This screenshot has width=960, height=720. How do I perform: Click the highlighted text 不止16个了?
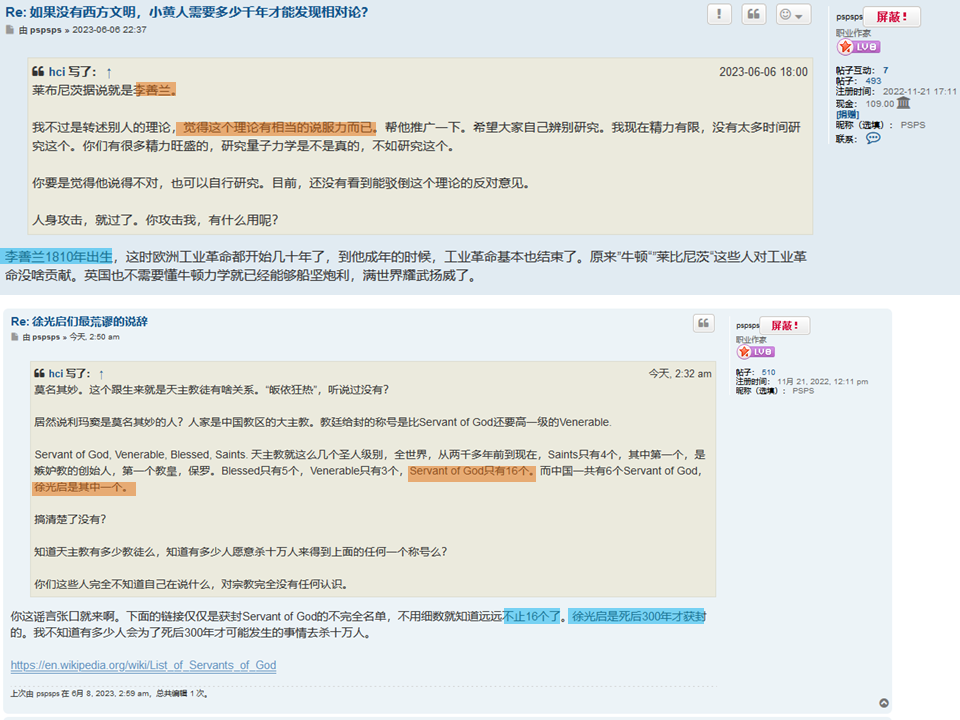point(531,617)
